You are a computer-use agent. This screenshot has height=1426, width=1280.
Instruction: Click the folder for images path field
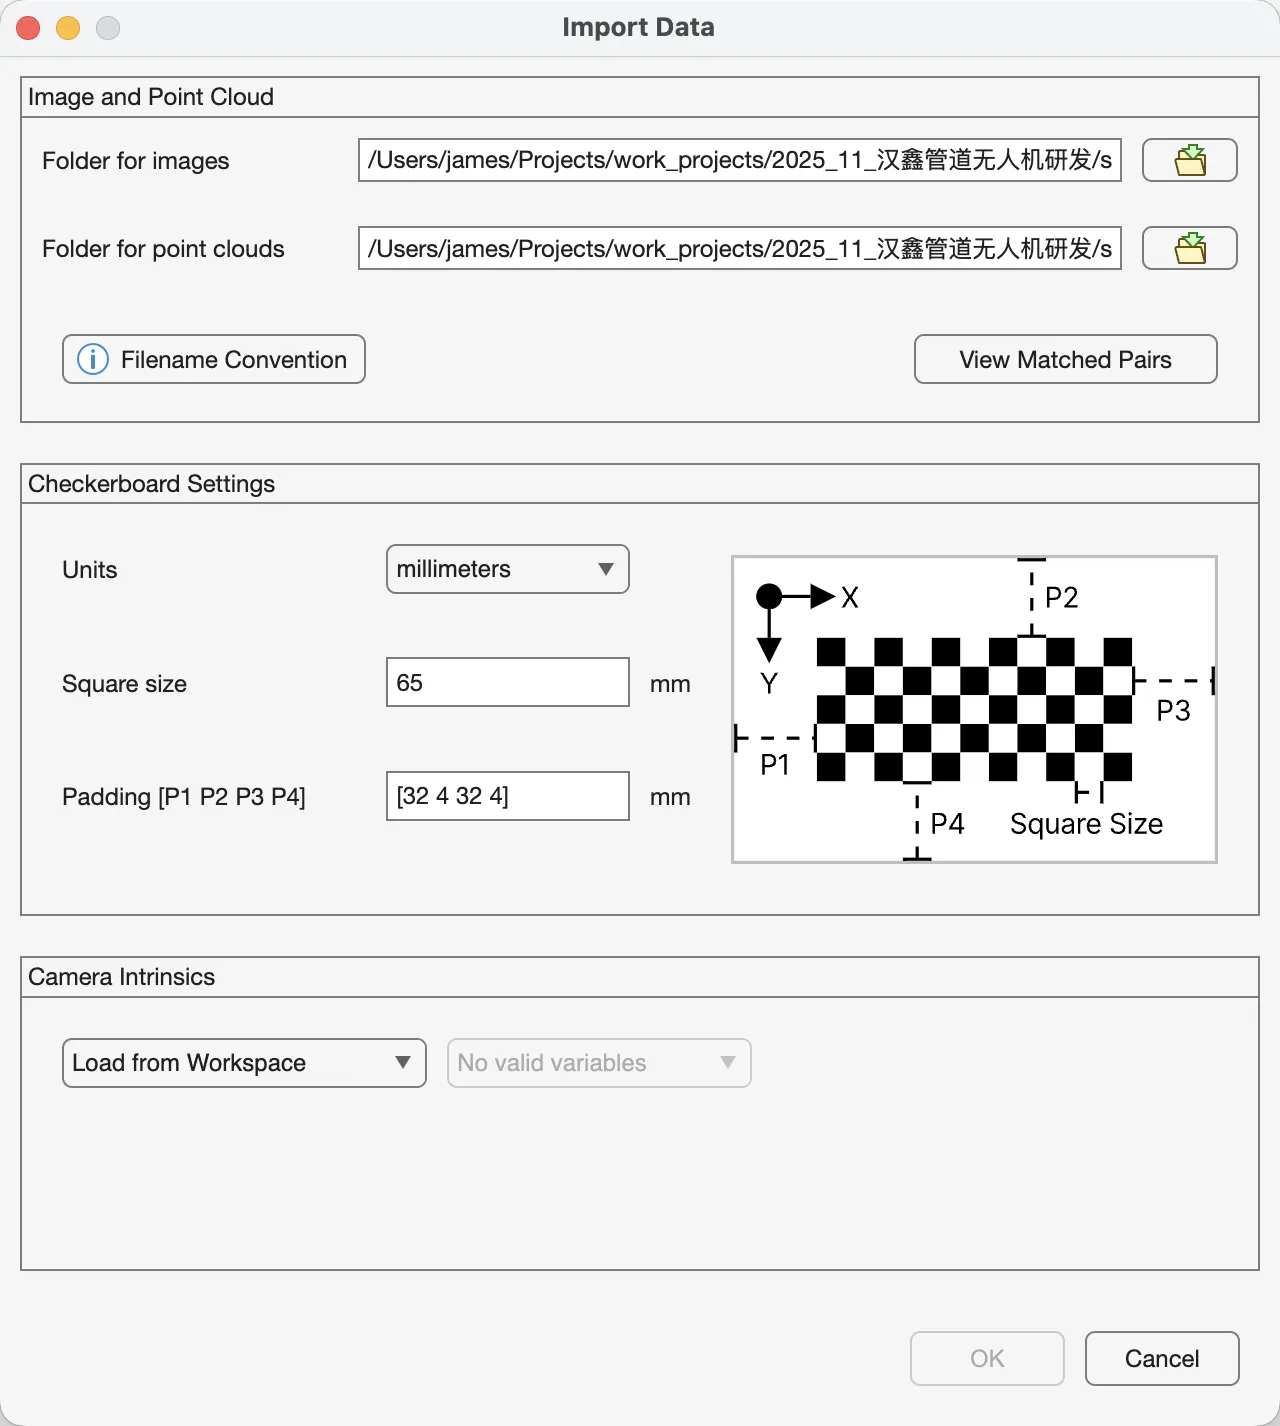740,160
